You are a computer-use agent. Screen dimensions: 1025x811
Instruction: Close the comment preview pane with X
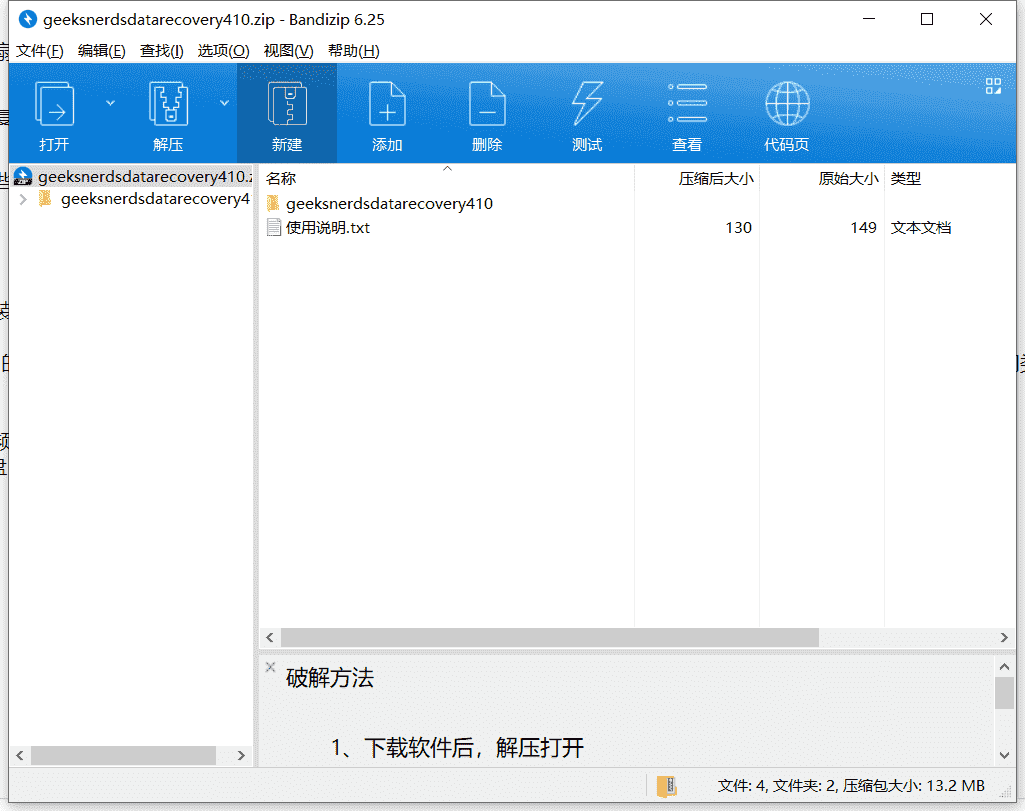click(x=270, y=667)
